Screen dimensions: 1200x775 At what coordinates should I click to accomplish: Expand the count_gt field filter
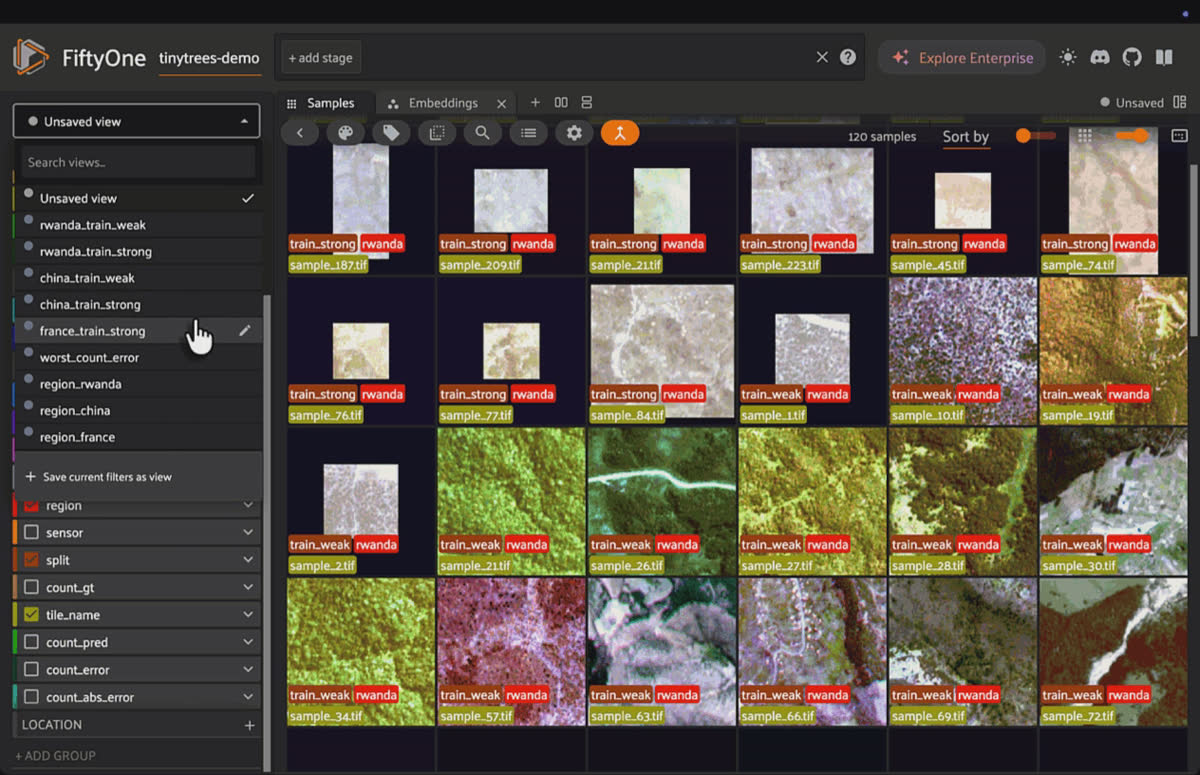pyautogui.click(x=248, y=588)
